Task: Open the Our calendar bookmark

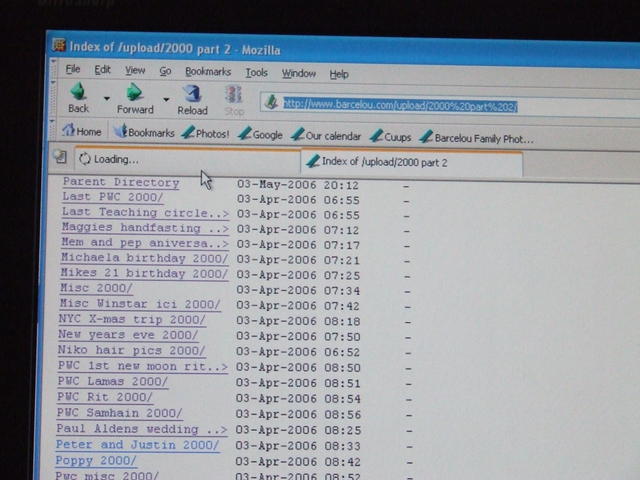Action: 326,136
